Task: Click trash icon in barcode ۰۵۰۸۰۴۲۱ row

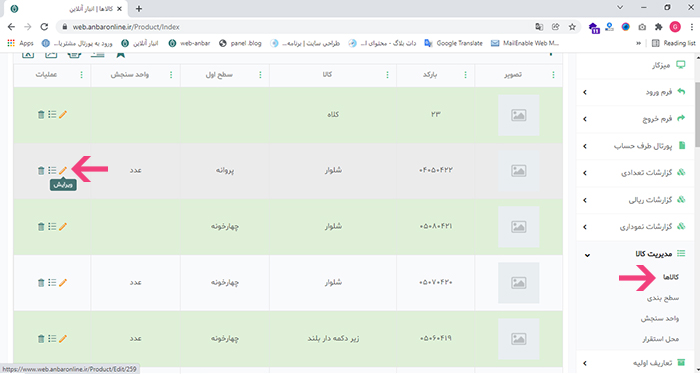Action: pyautogui.click(x=41, y=227)
